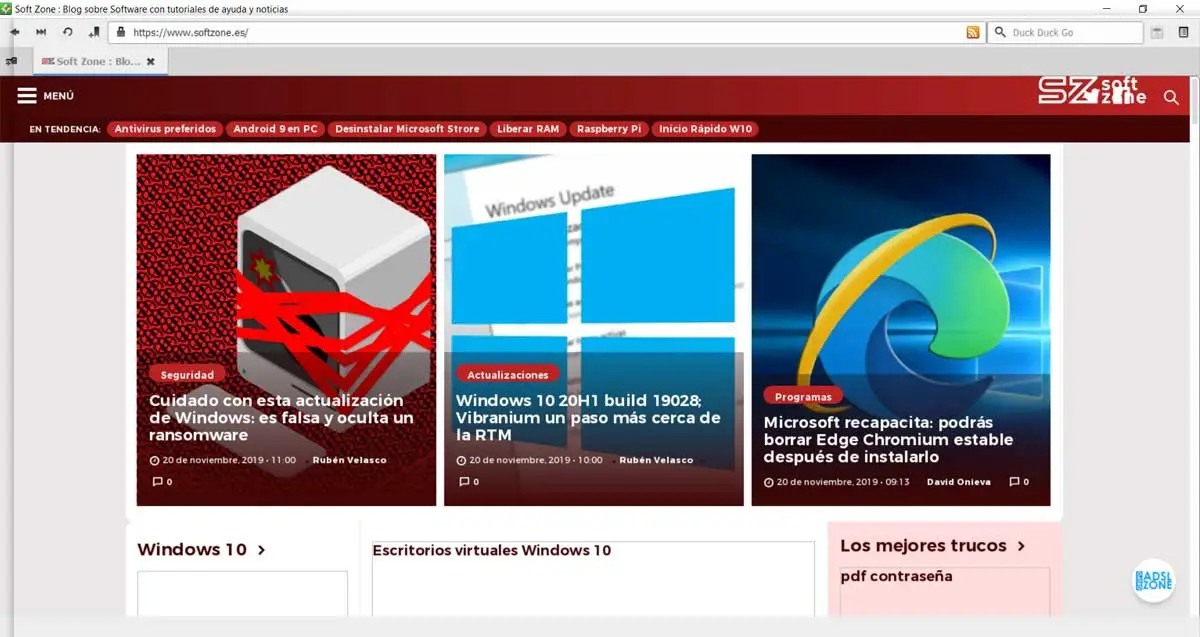Open the 'Microsoft recapacita' Edge Chromium headline
This screenshot has height=637, width=1200.
point(888,440)
